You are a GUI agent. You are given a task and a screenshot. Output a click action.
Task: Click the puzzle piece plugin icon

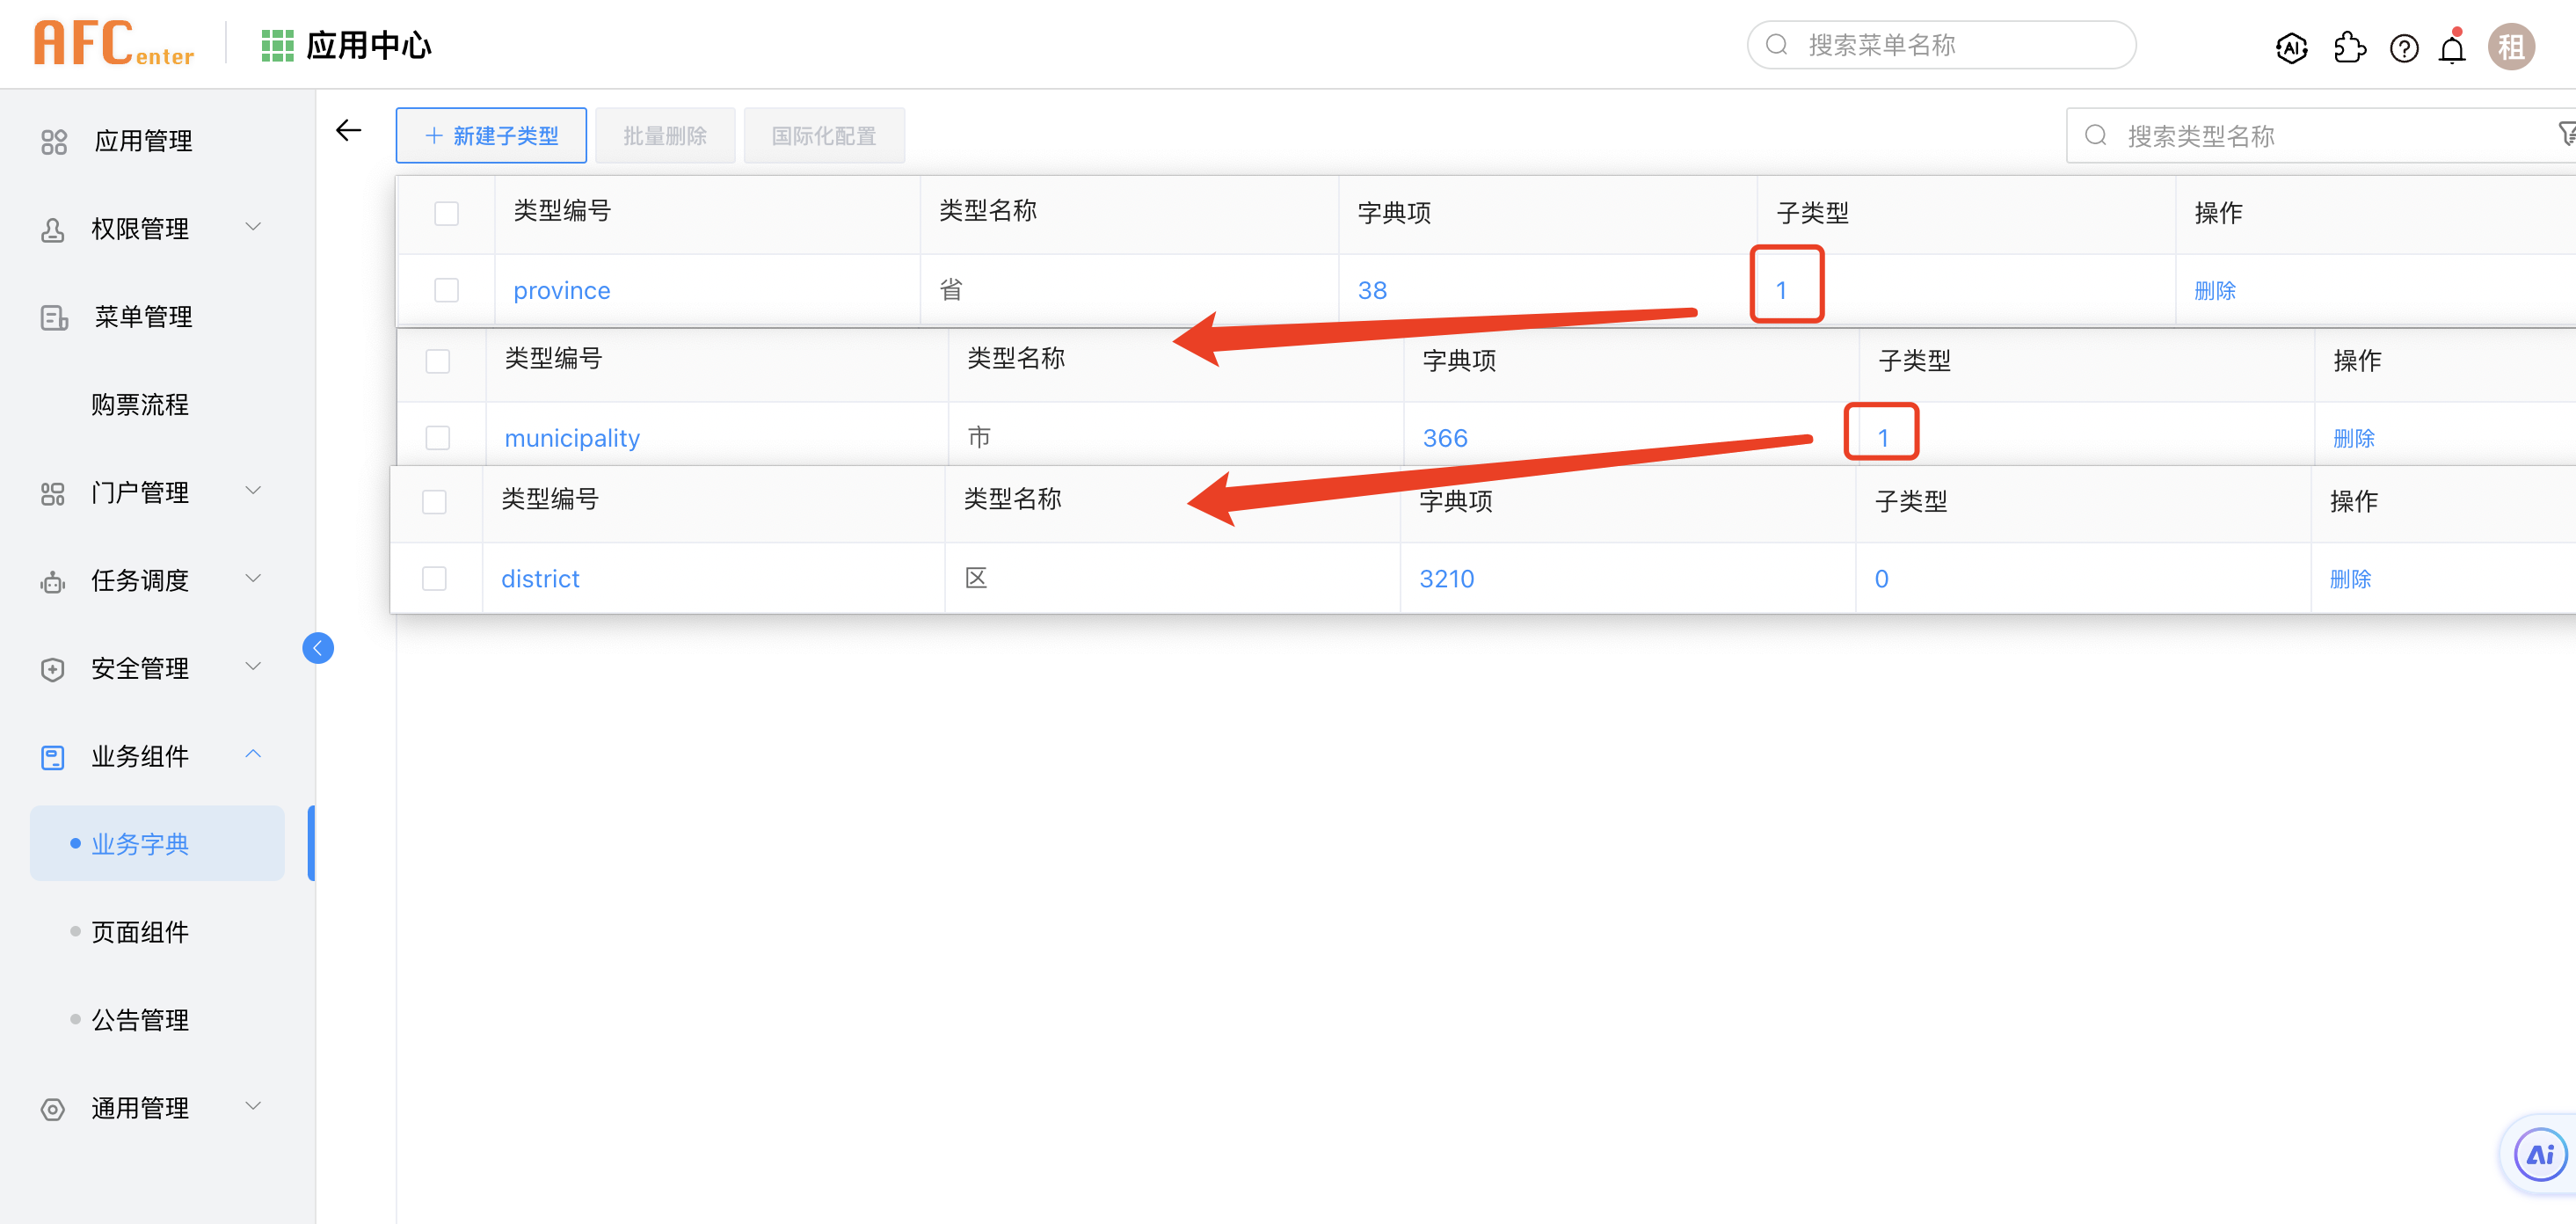2349,47
